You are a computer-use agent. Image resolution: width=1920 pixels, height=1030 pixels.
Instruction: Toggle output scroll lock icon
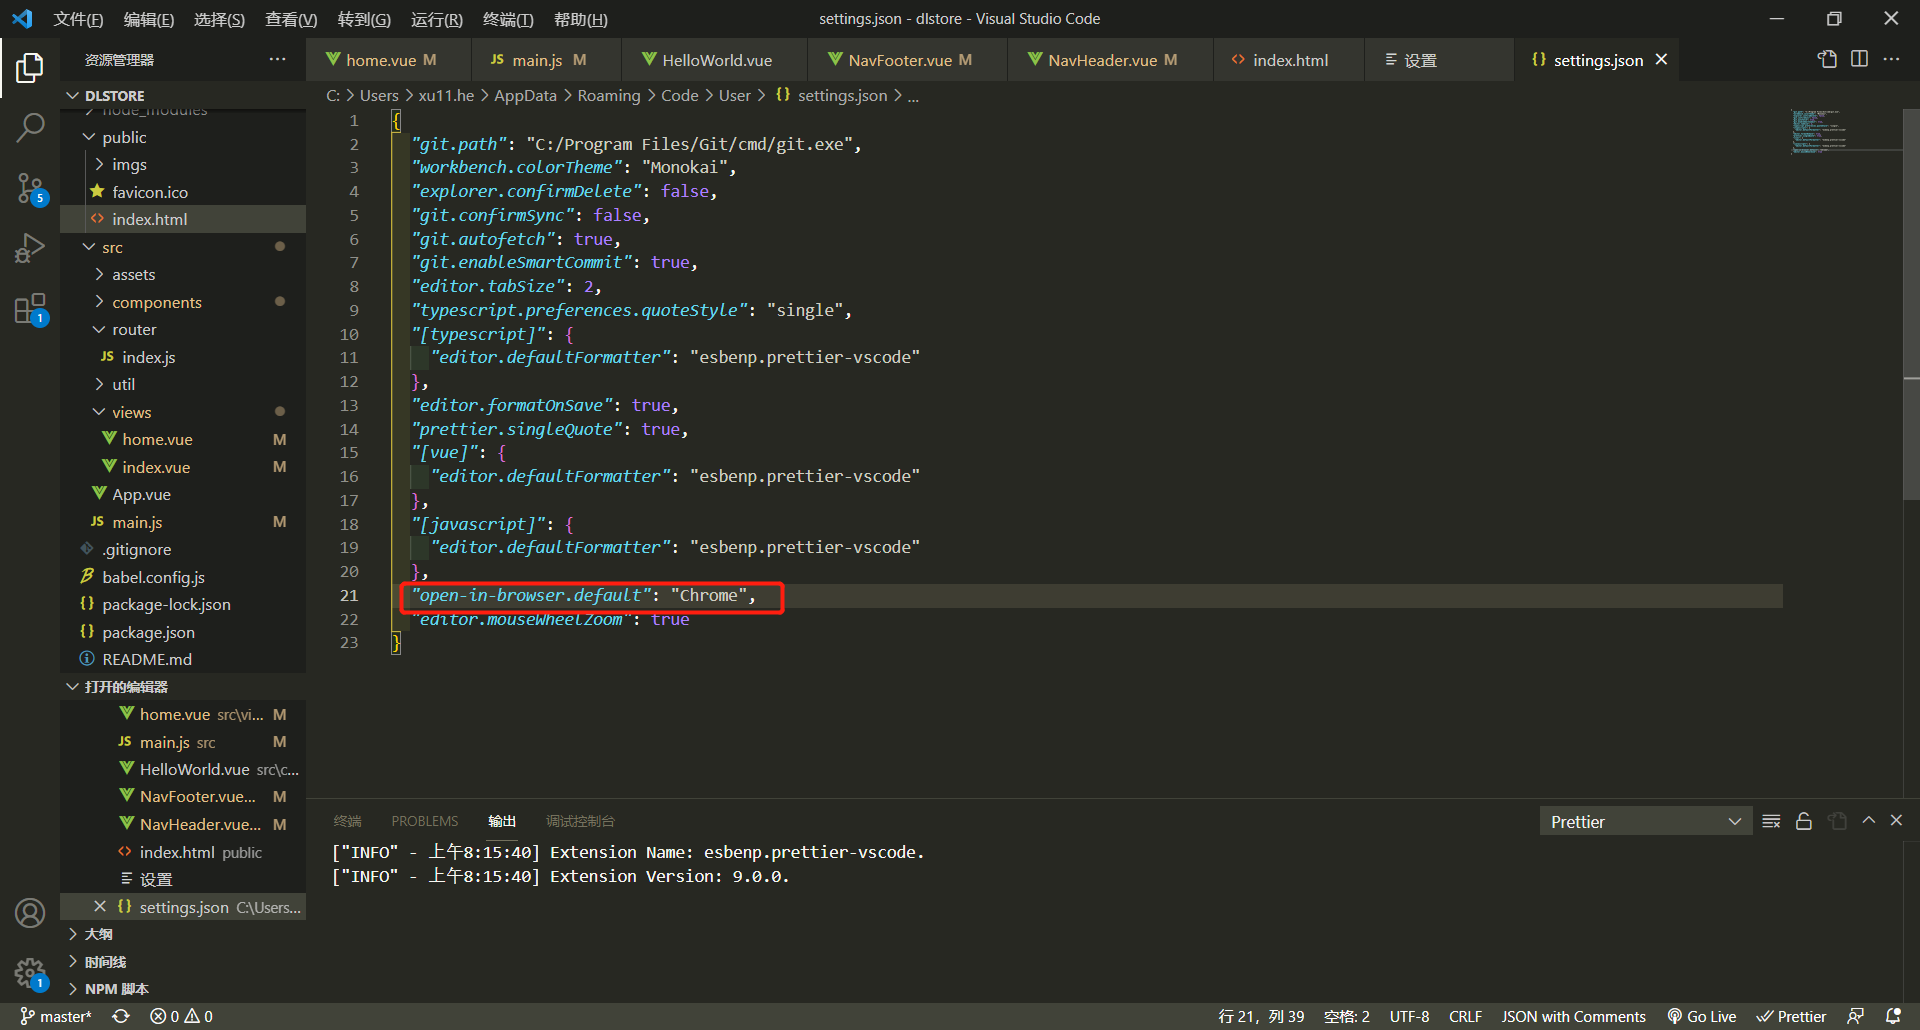(1804, 821)
